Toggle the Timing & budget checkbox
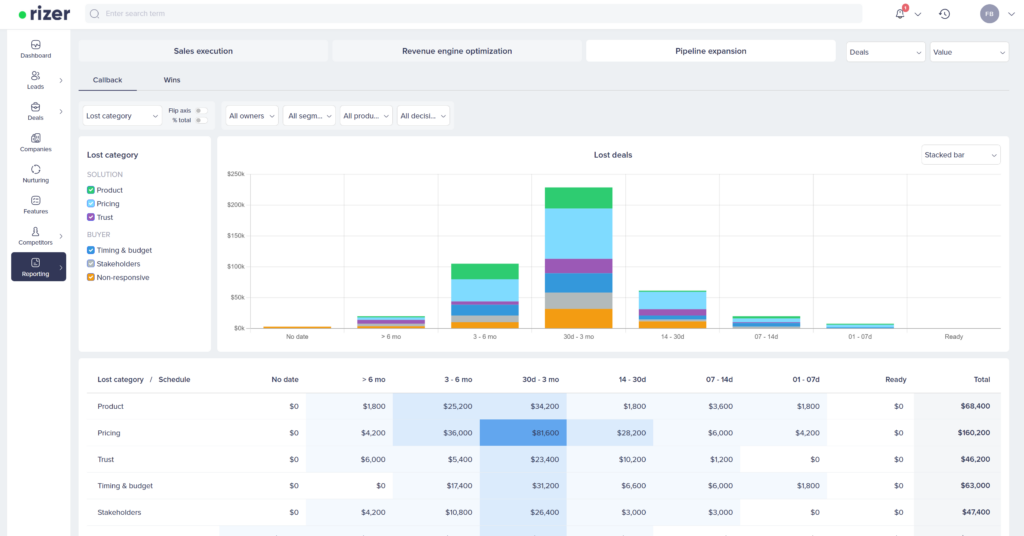1024x536 pixels. coord(91,250)
